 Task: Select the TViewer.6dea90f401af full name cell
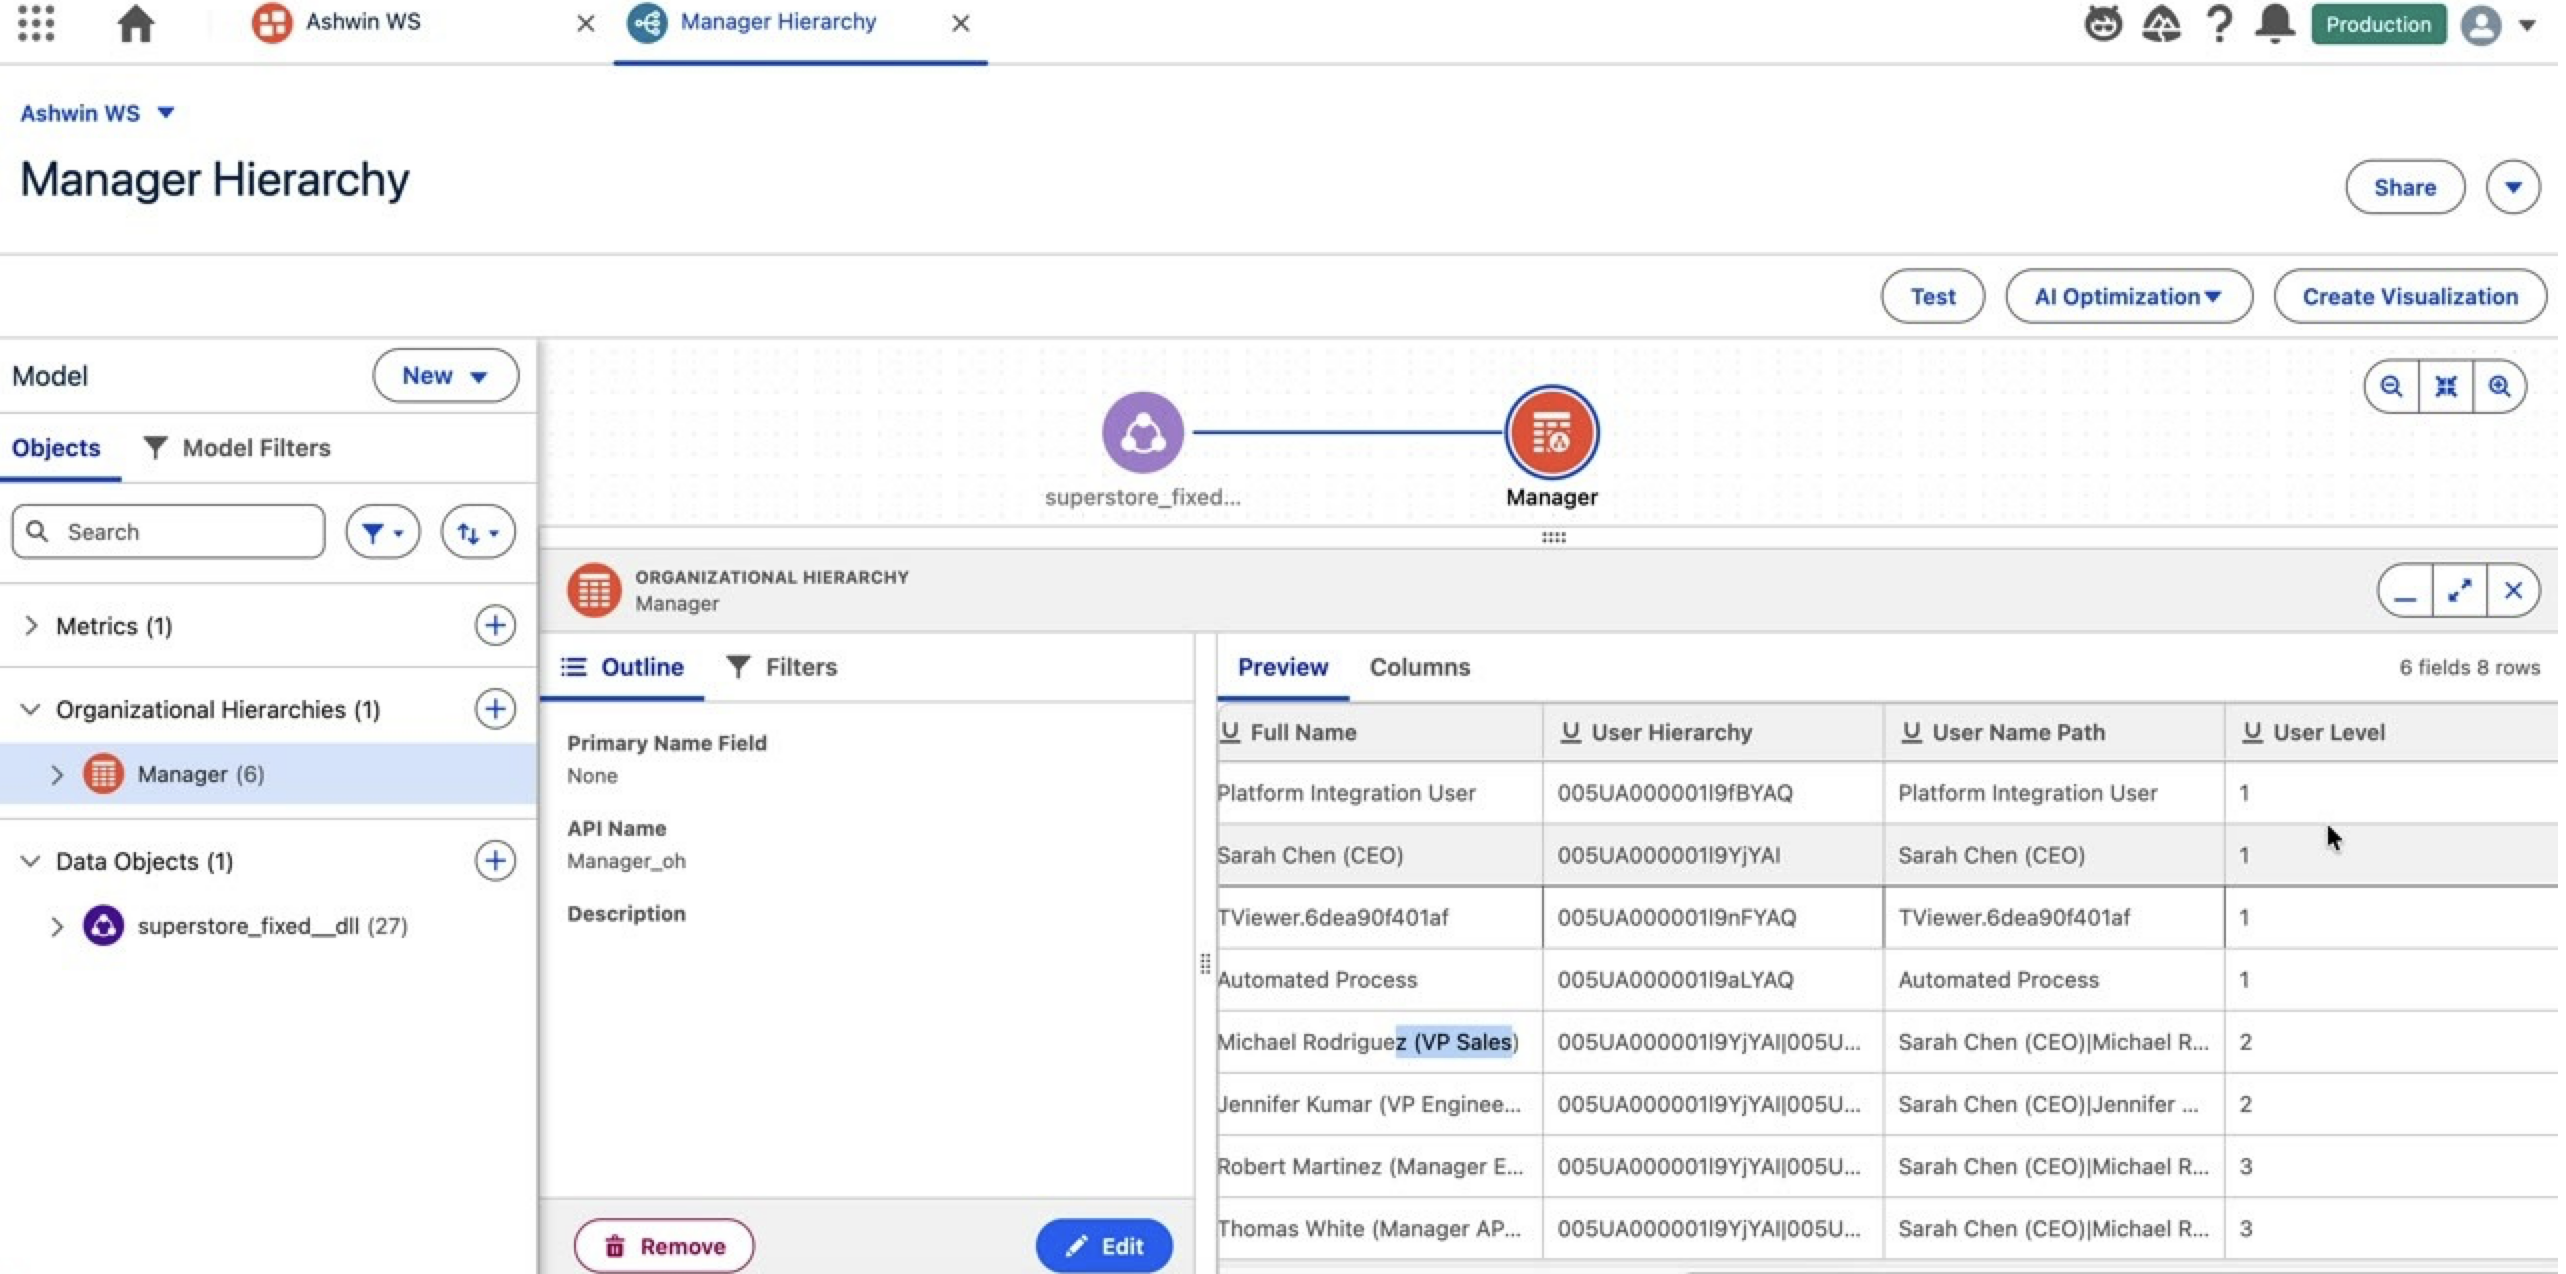click(x=1379, y=917)
